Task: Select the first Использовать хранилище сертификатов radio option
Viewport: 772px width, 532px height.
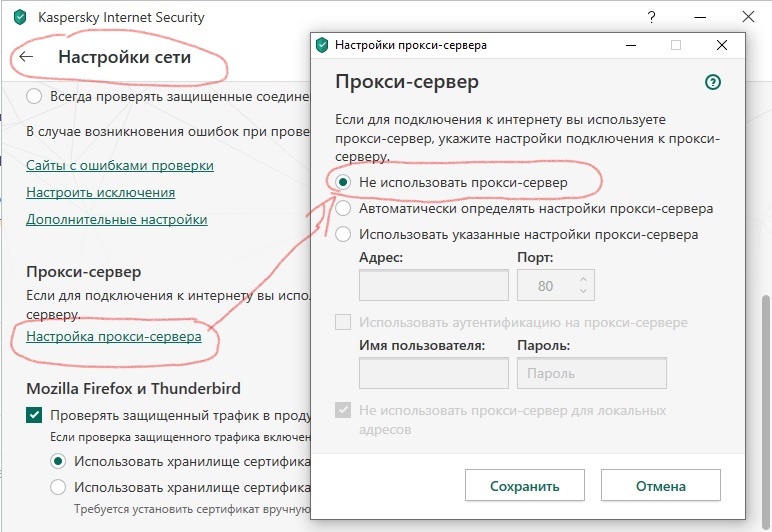Action: click(58, 461)
